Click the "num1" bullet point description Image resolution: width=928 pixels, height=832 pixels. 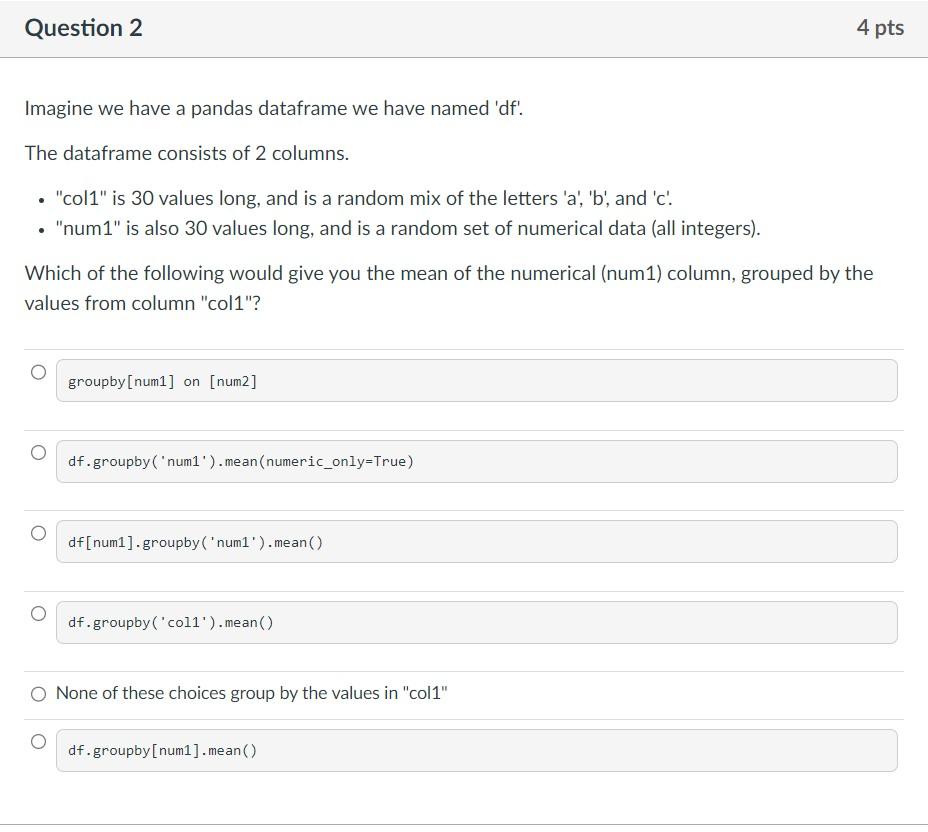pos(408,228)
